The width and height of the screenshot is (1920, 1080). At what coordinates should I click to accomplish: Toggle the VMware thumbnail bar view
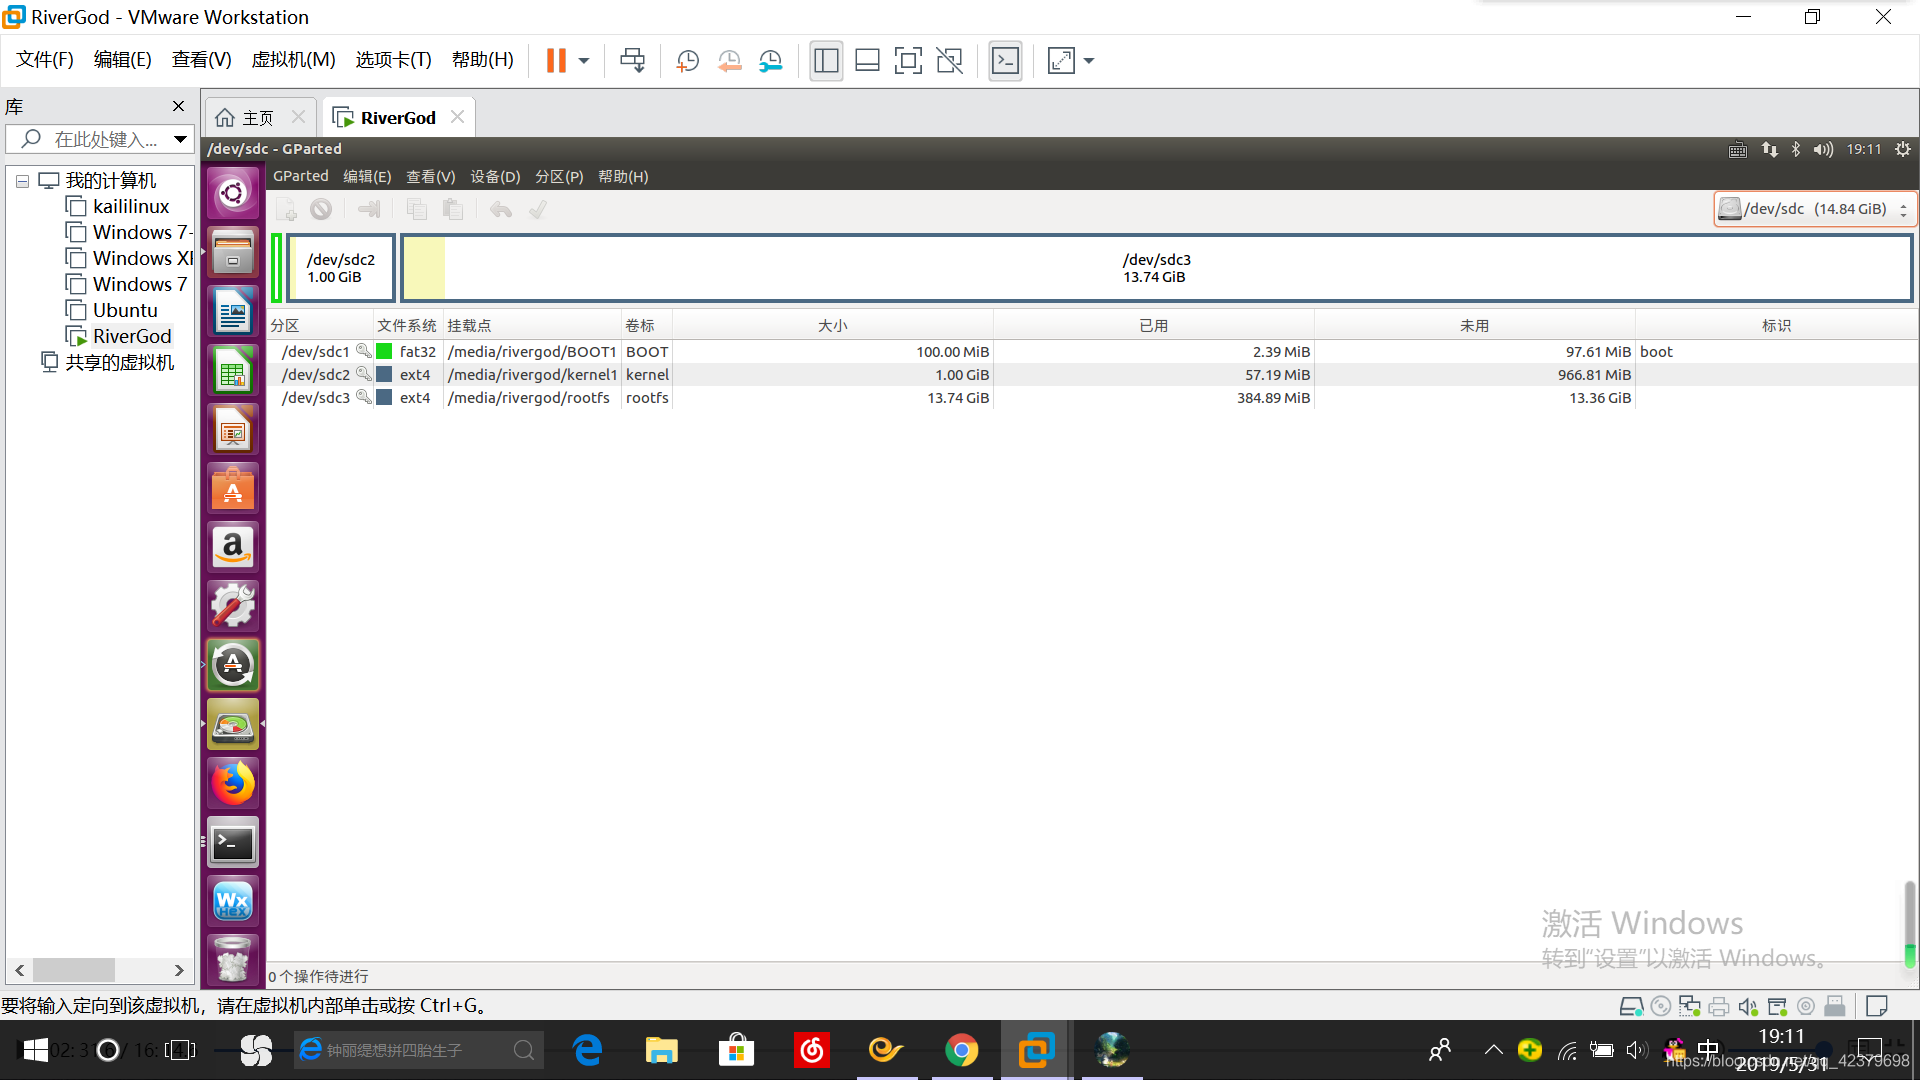(867, 61)
